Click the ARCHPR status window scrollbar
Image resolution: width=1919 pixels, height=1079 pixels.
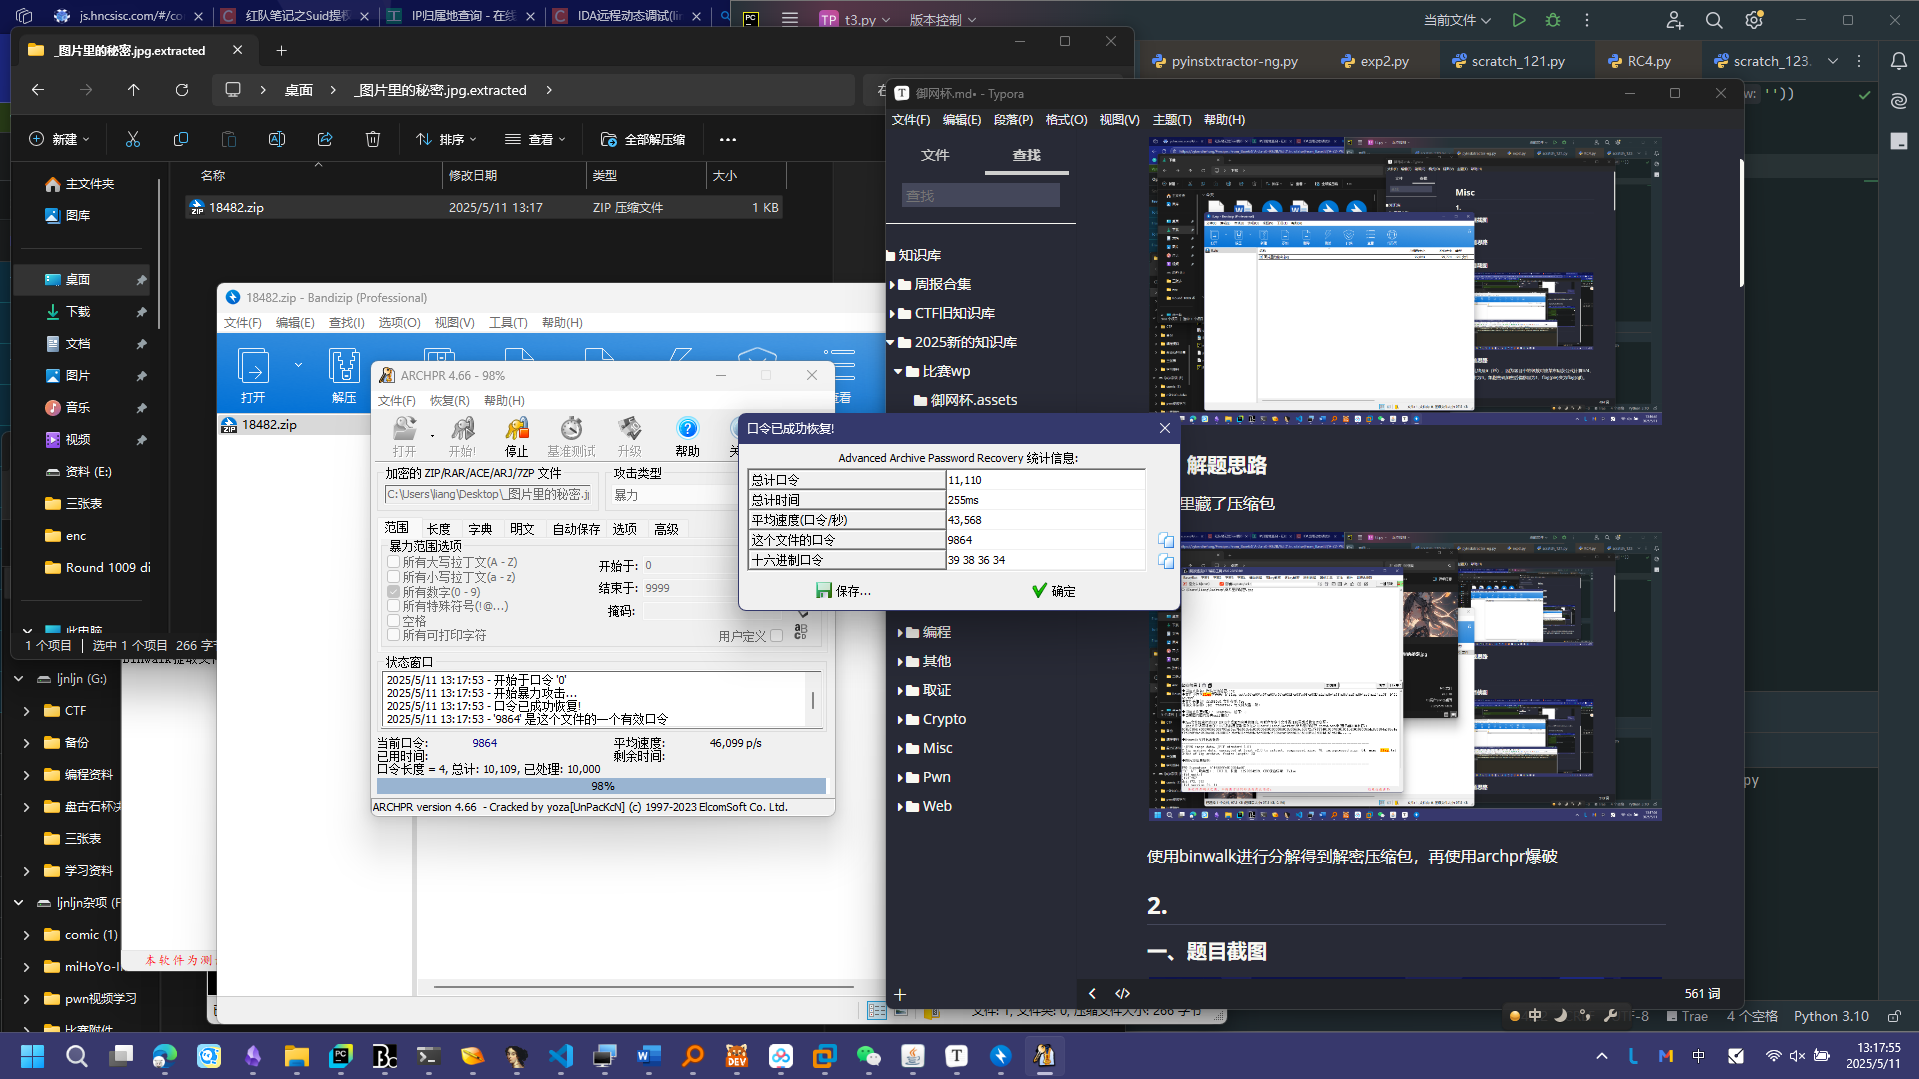pyautogui.click(x=813, y=699)
